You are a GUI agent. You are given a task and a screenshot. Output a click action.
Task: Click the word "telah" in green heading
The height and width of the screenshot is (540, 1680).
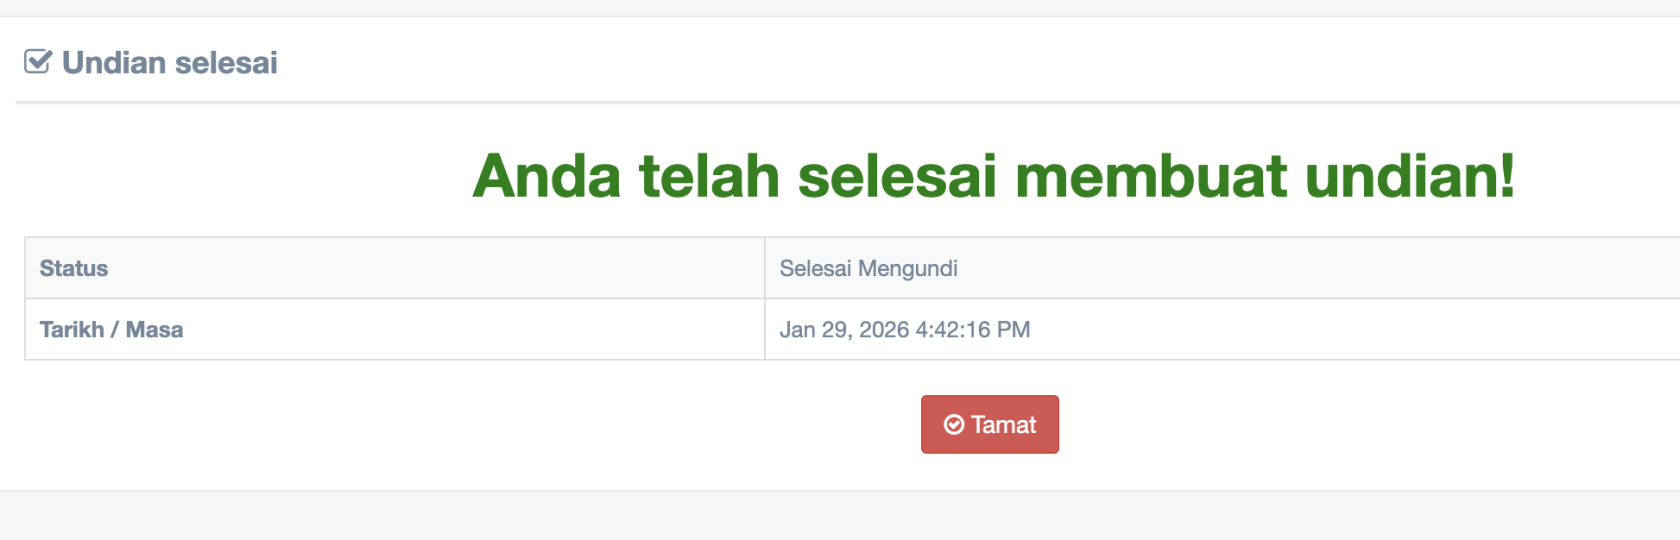(x=709, y=177)
